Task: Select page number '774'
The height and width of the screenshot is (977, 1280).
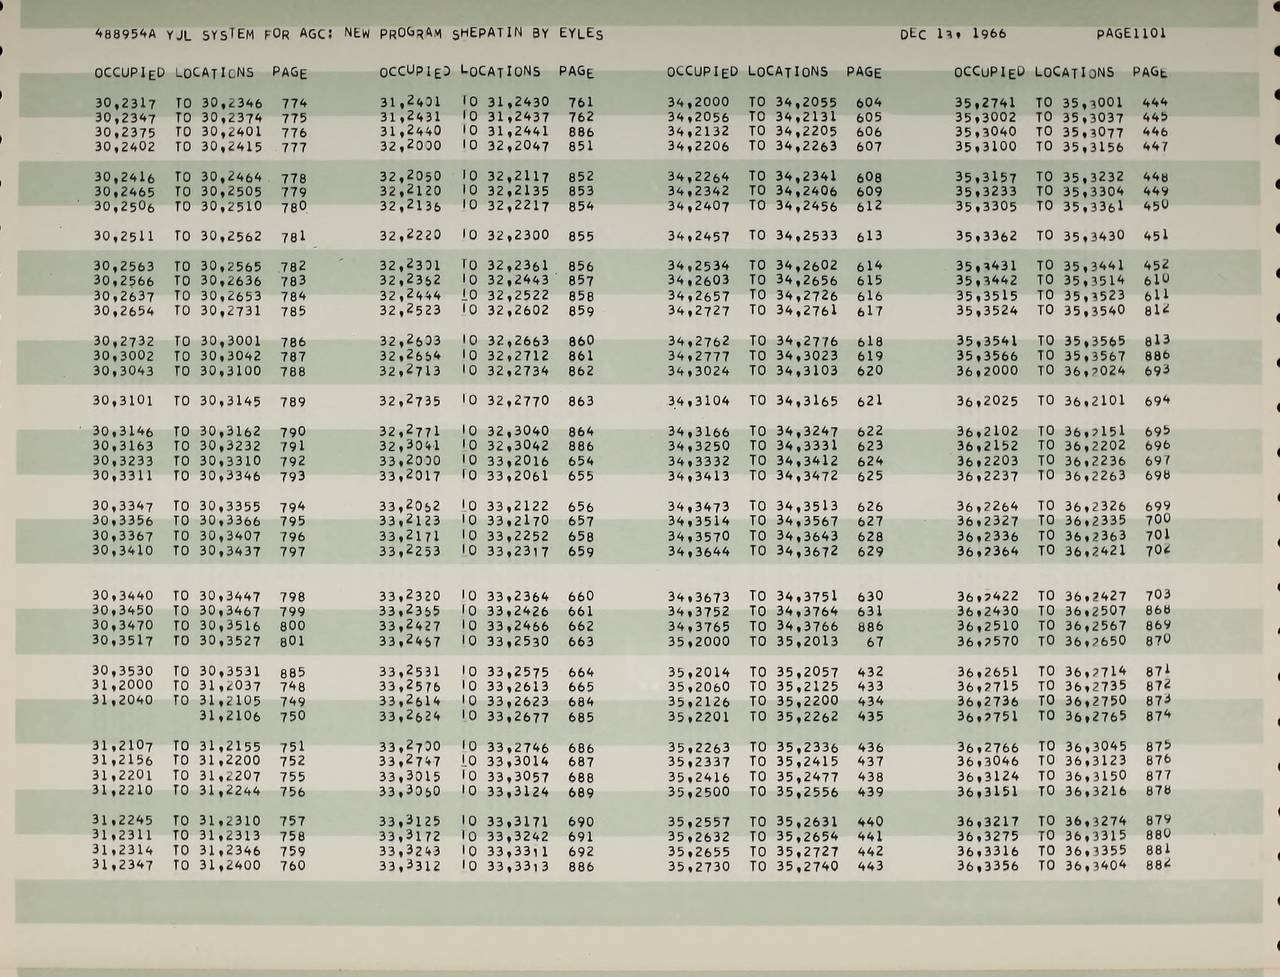Action: (294, 103)
